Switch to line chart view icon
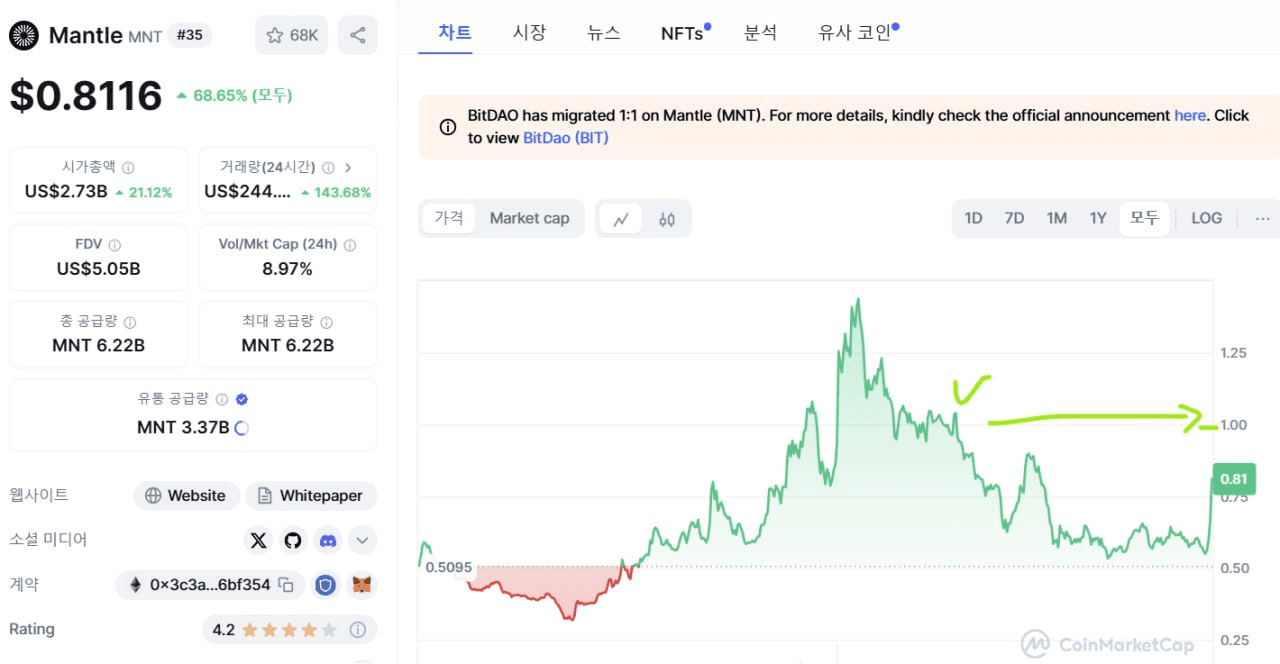Image resolution: width=1280 pixels, height=664 pixels. (x=621, y=219)
